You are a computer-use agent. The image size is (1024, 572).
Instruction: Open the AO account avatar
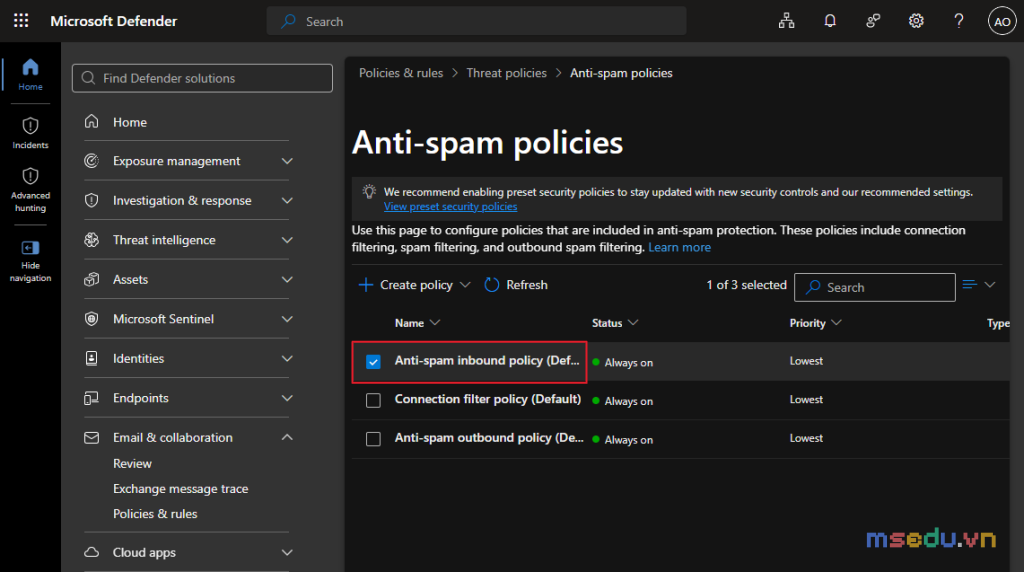pyautogui.click(x=1002, y=21)
